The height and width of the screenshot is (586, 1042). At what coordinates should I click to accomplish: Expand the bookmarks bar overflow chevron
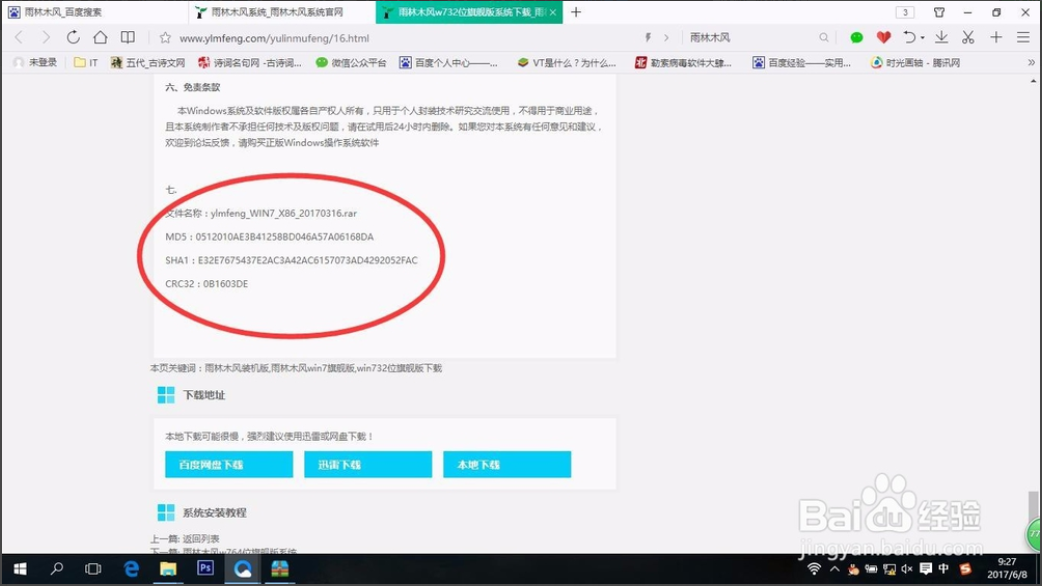point(1031,62)
